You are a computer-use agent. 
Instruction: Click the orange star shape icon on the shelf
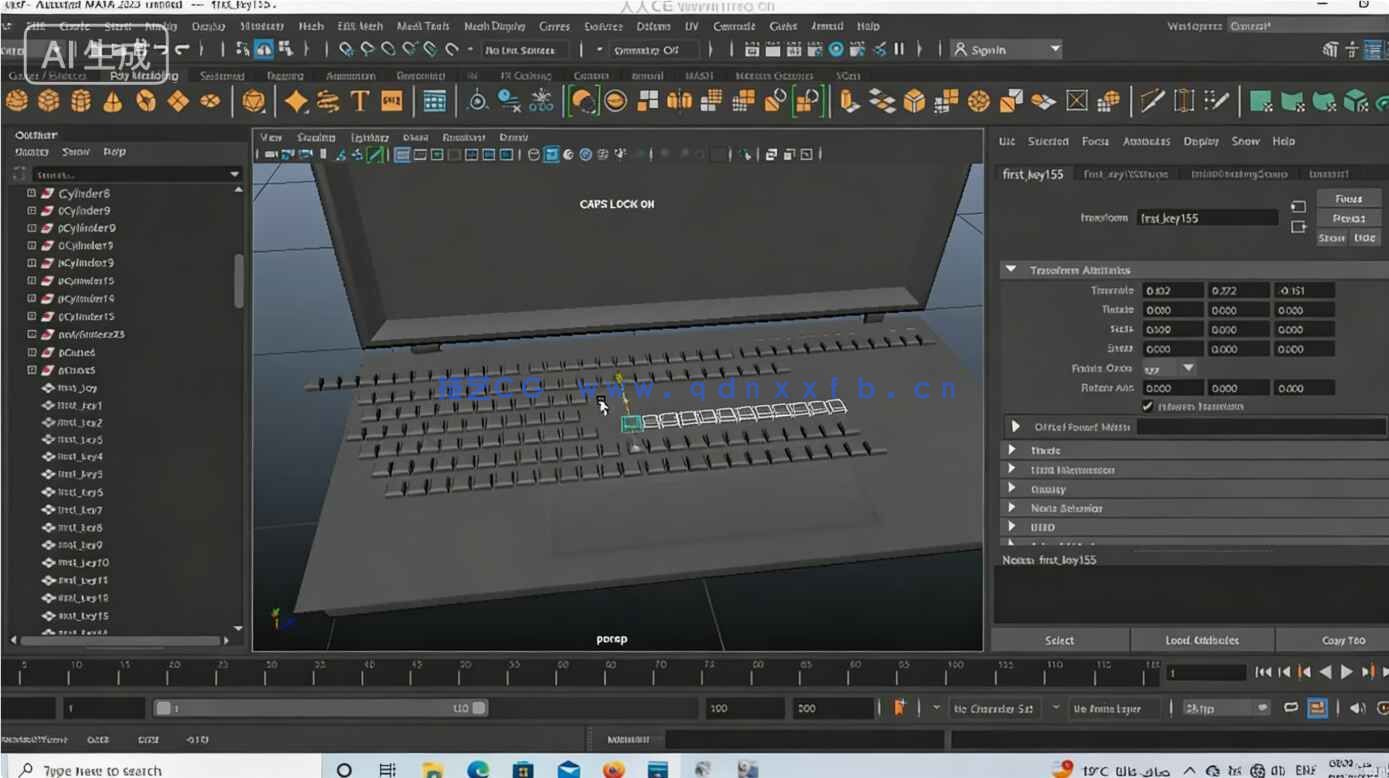coord(296,101)
